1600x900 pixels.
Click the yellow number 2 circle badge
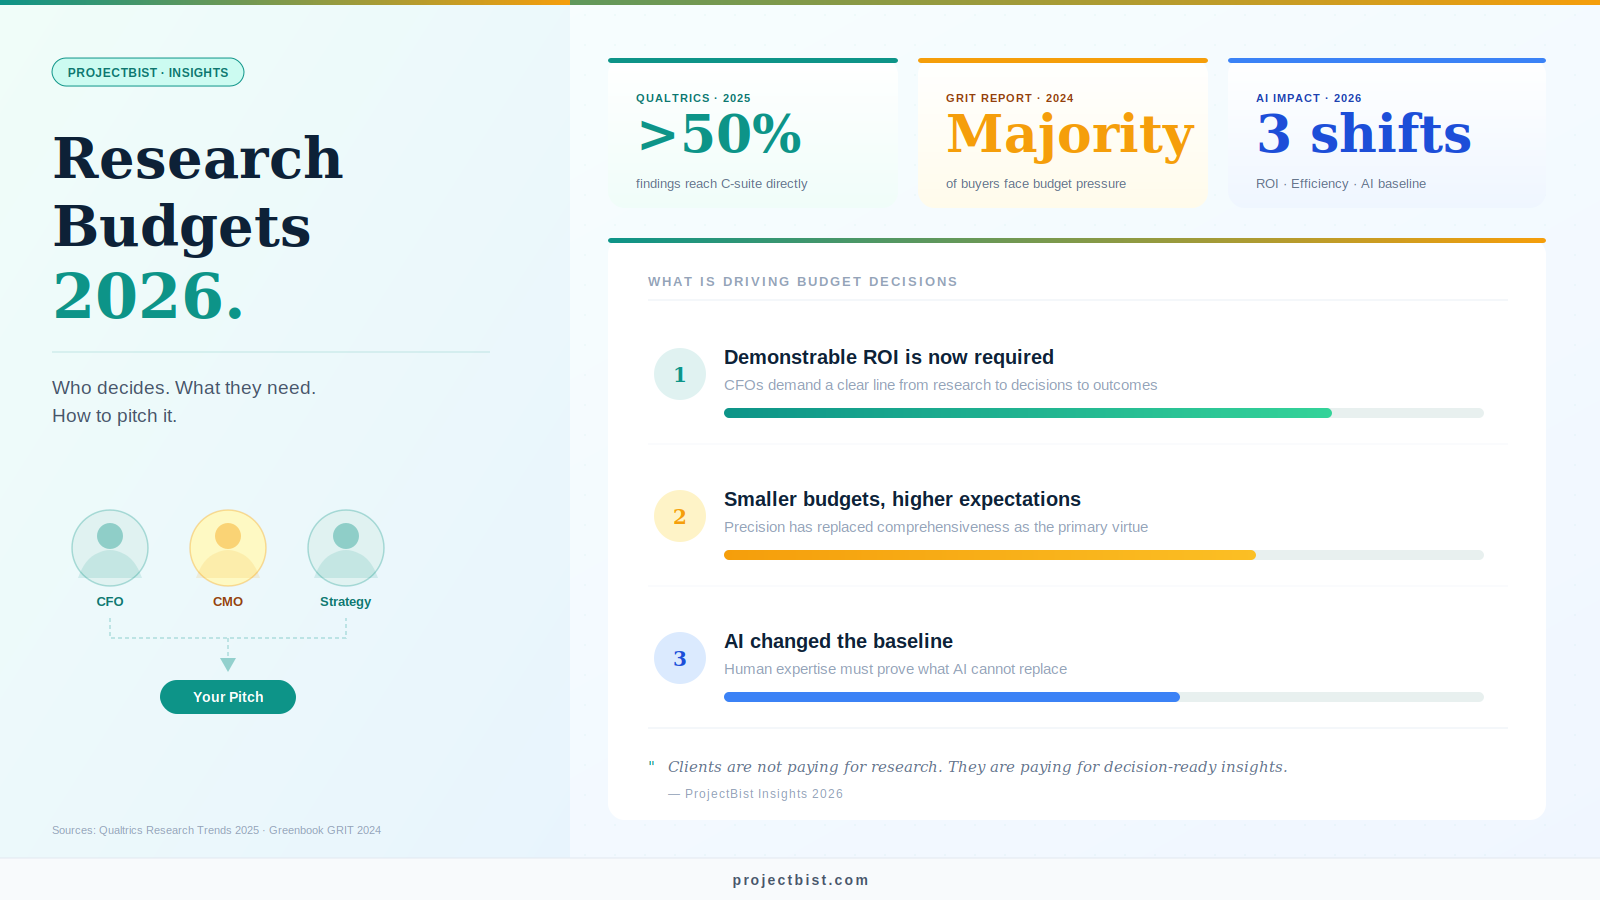pos(680,516)
